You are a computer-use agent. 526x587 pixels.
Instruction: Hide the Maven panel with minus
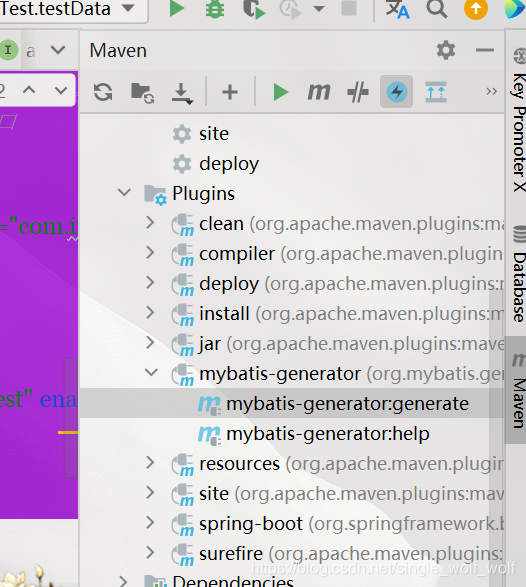(x=485, y=50)
